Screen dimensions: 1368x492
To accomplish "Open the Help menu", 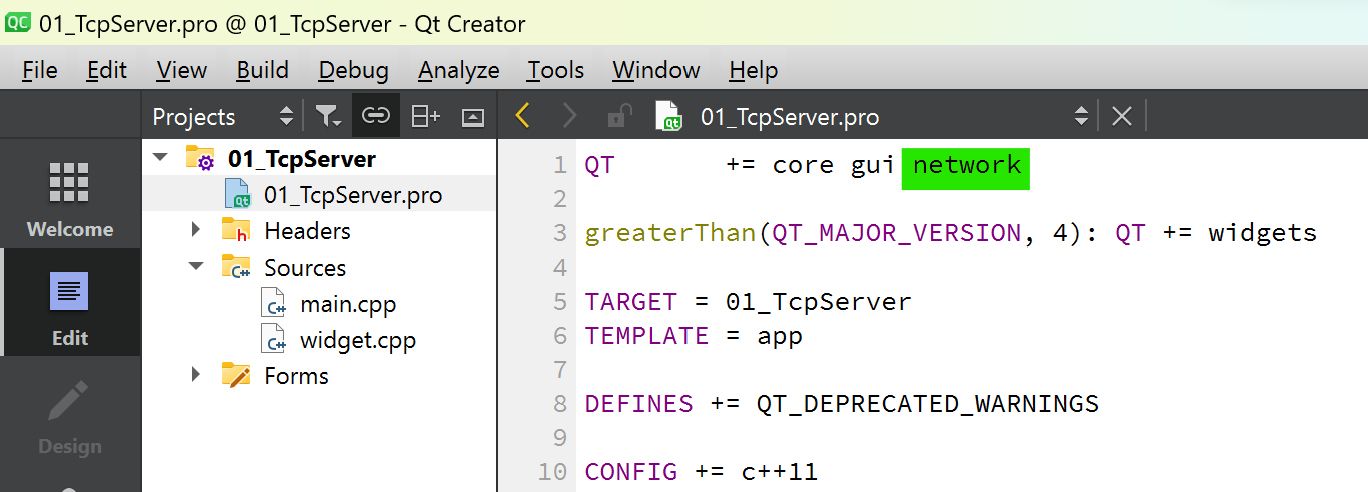I will click(753, 70).
